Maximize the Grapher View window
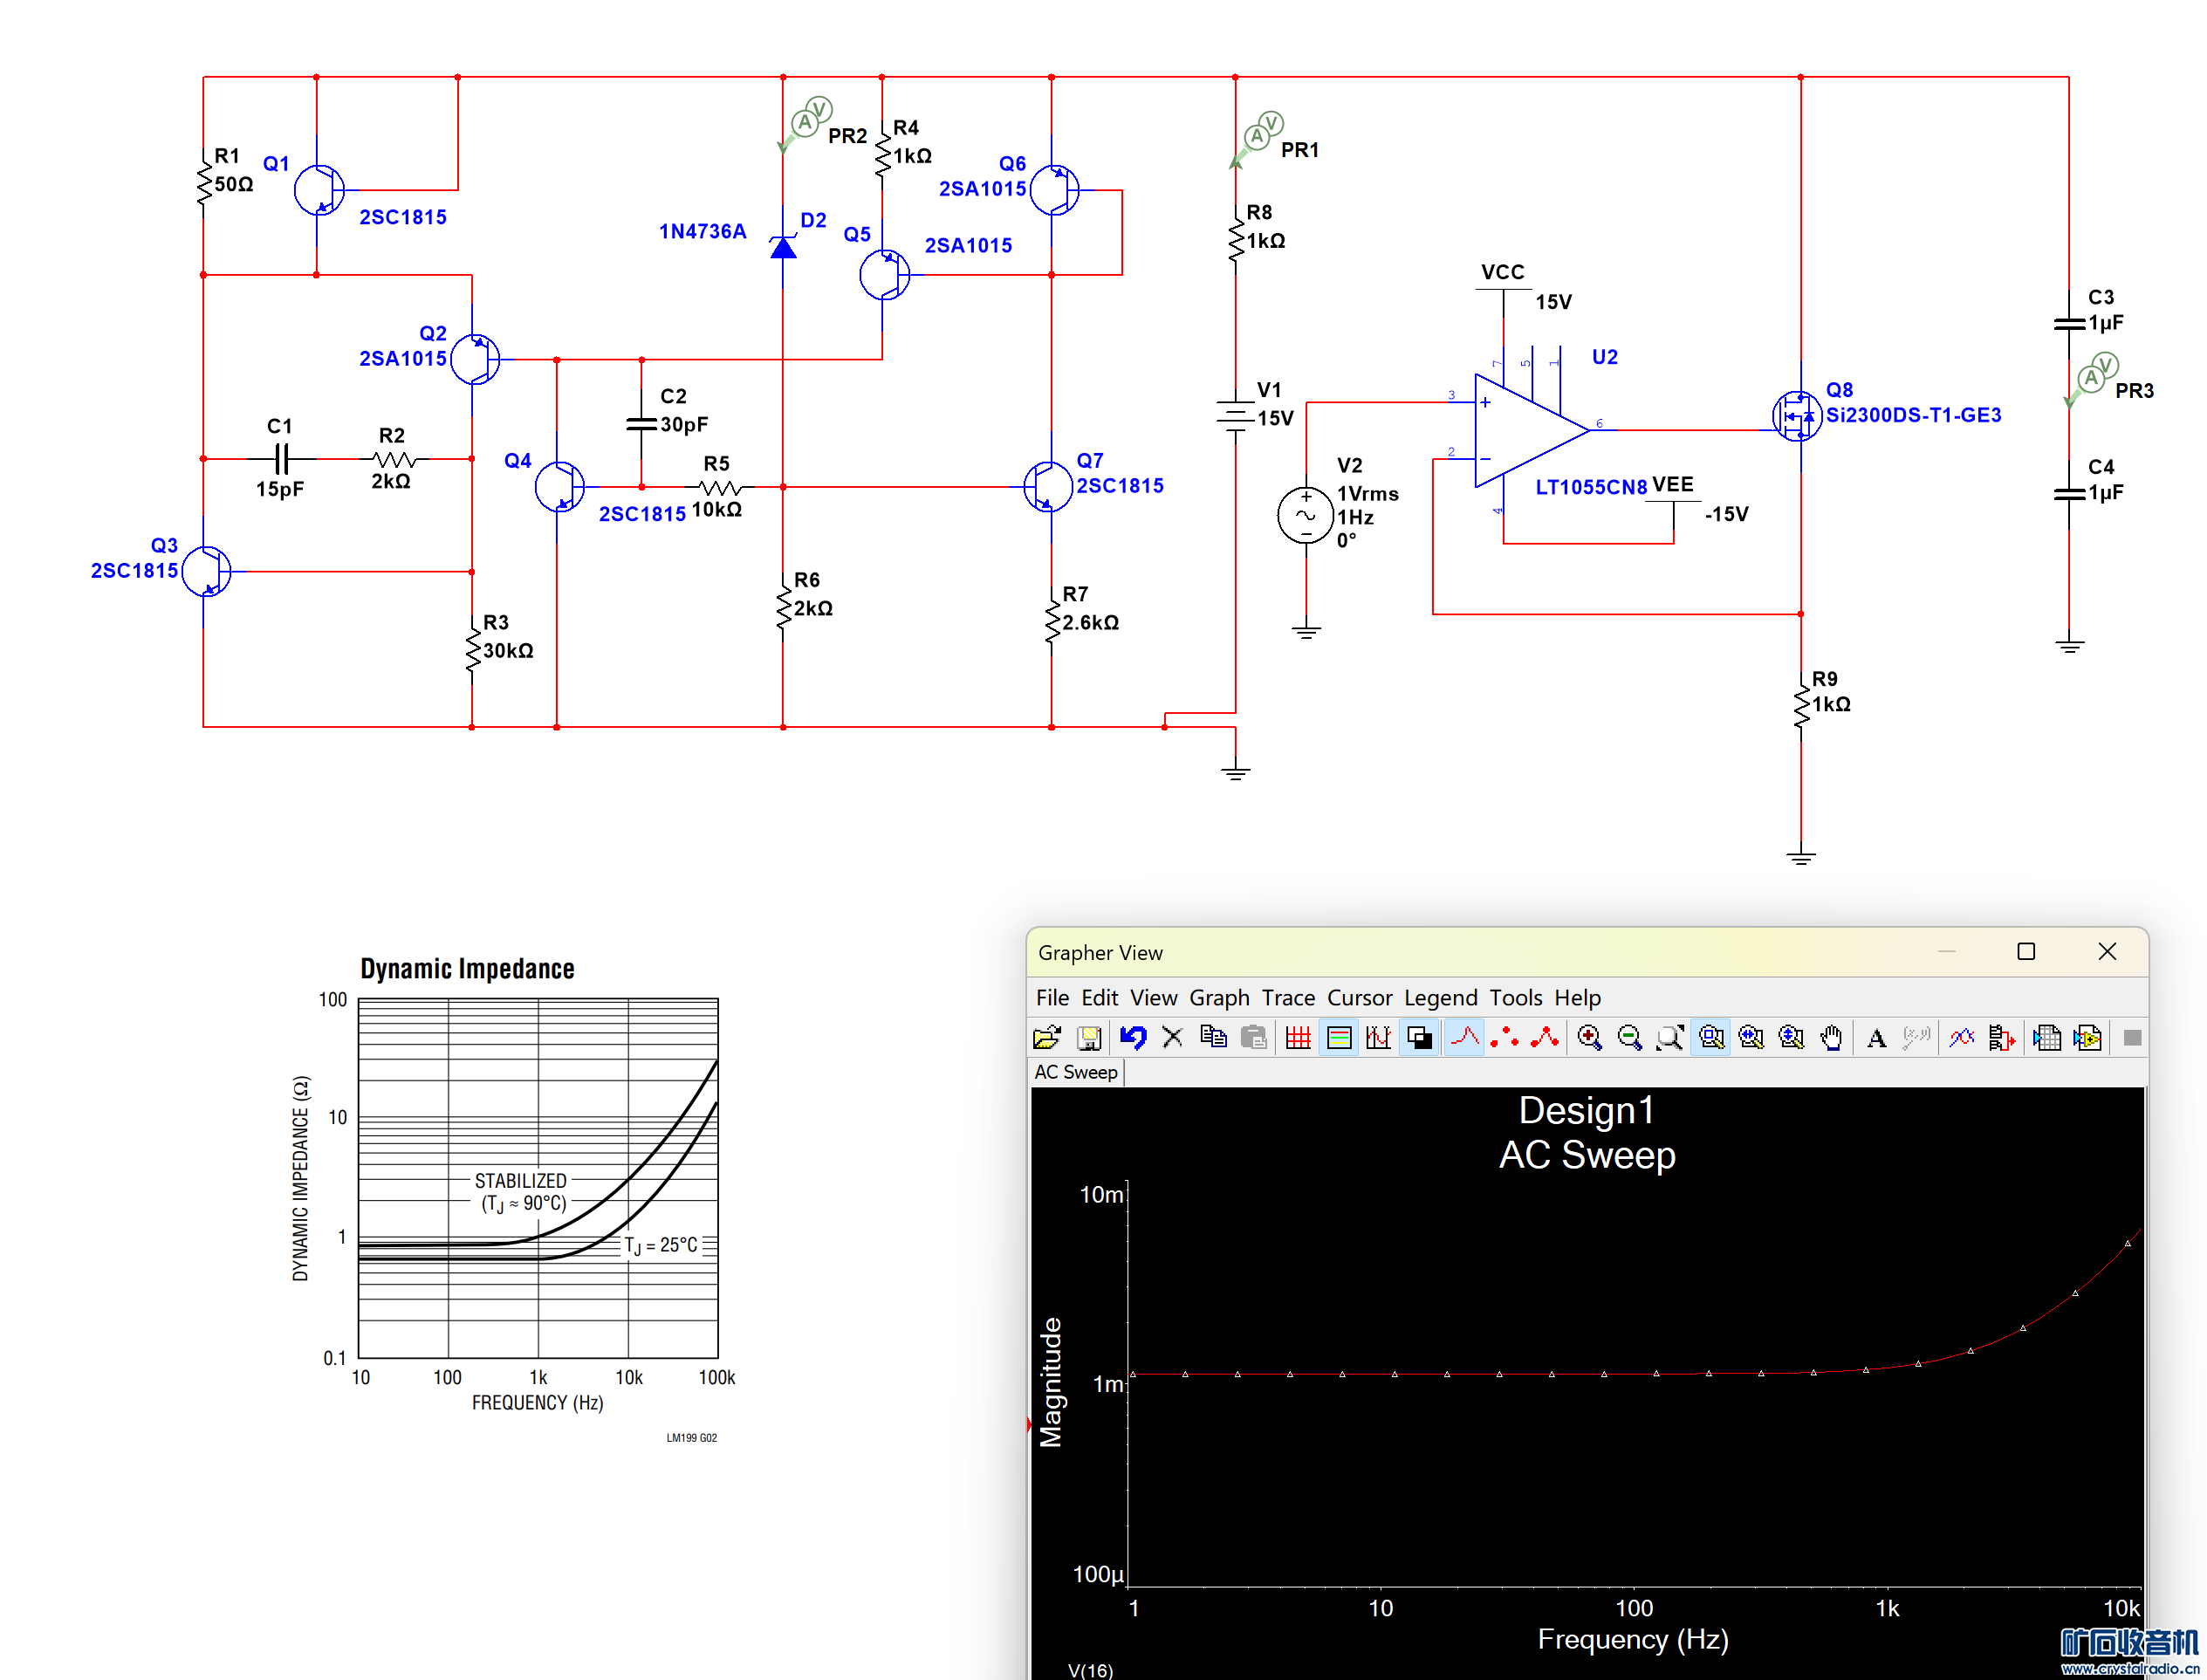2207x1680 pixels. pos(2025,951)
